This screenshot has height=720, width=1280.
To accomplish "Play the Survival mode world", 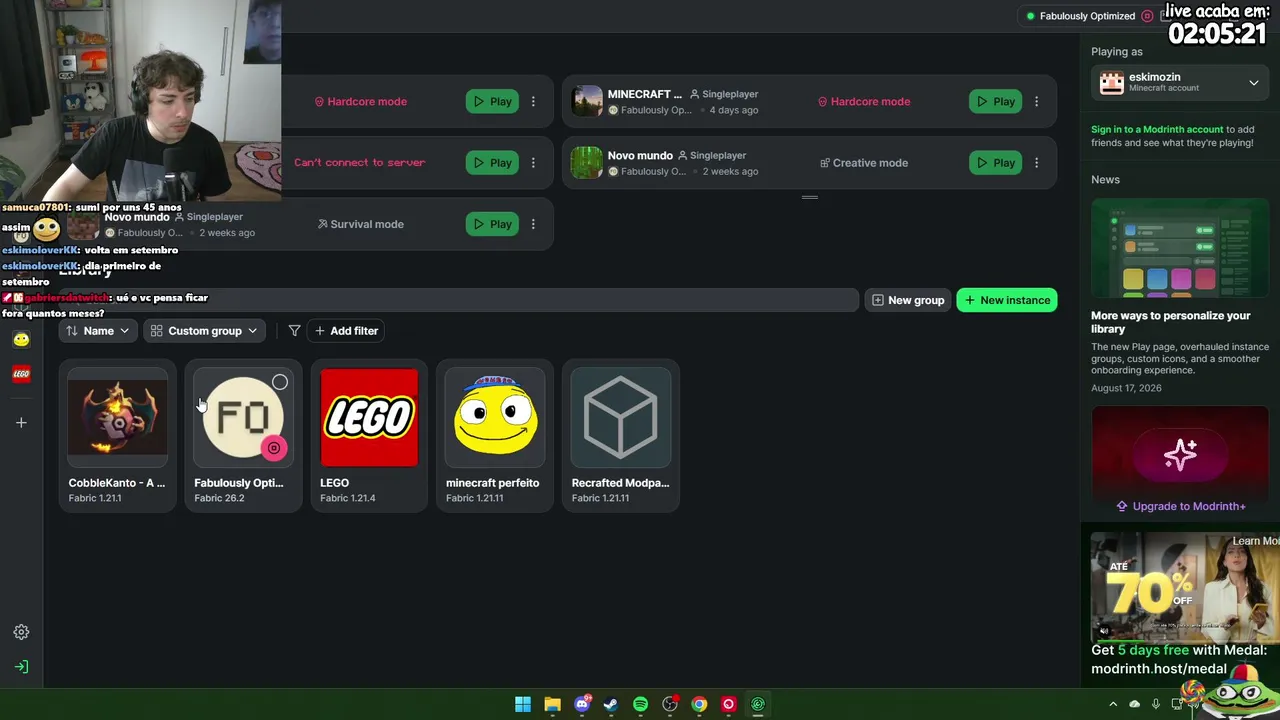I will point(492,224).
